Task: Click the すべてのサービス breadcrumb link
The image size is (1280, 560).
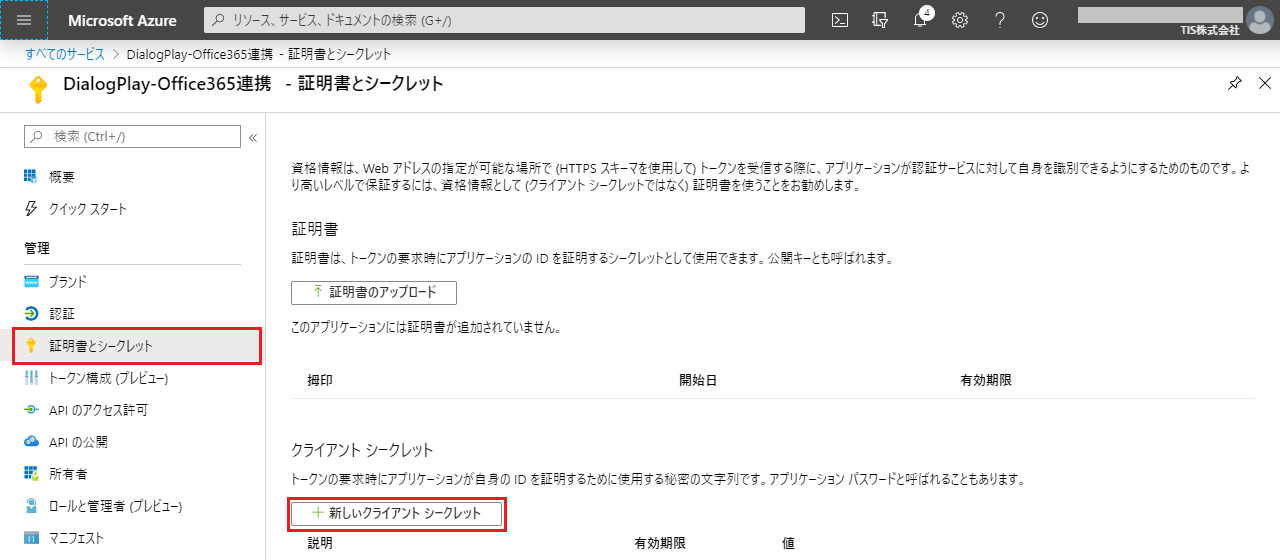Action: (66, 54)
